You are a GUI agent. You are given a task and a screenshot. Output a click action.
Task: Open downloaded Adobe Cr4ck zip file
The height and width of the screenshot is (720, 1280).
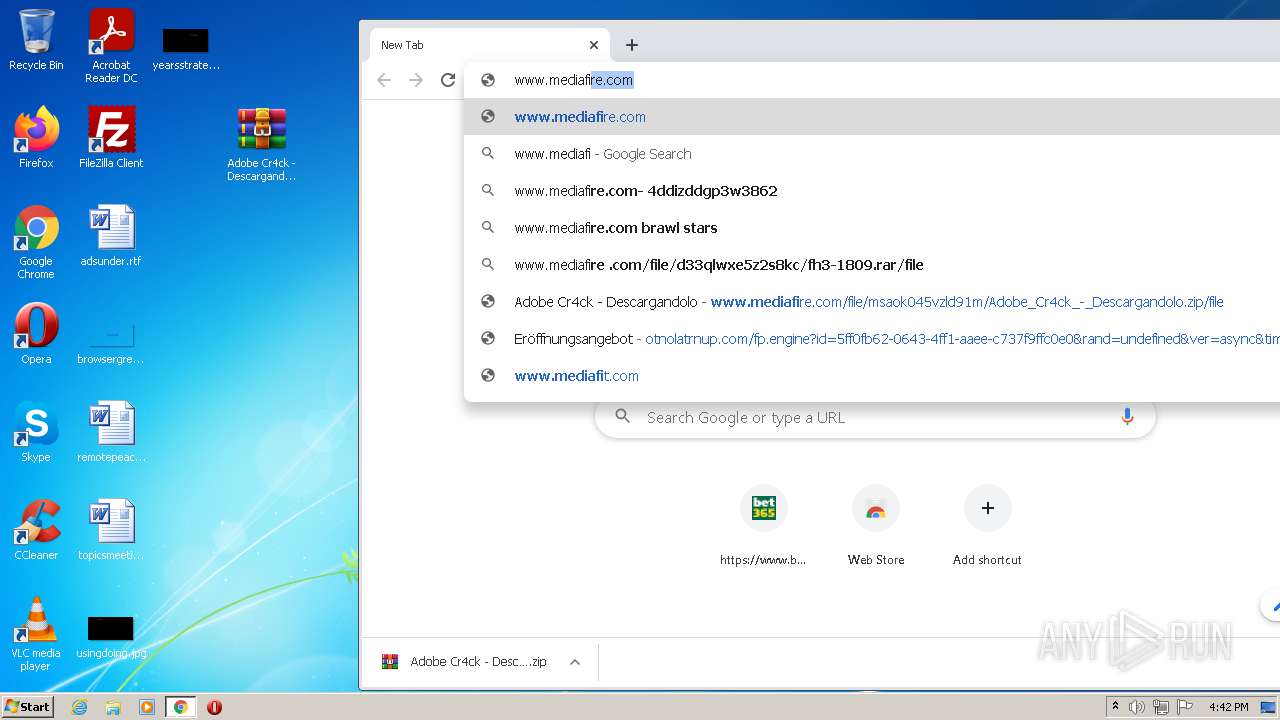pos(464,662)
